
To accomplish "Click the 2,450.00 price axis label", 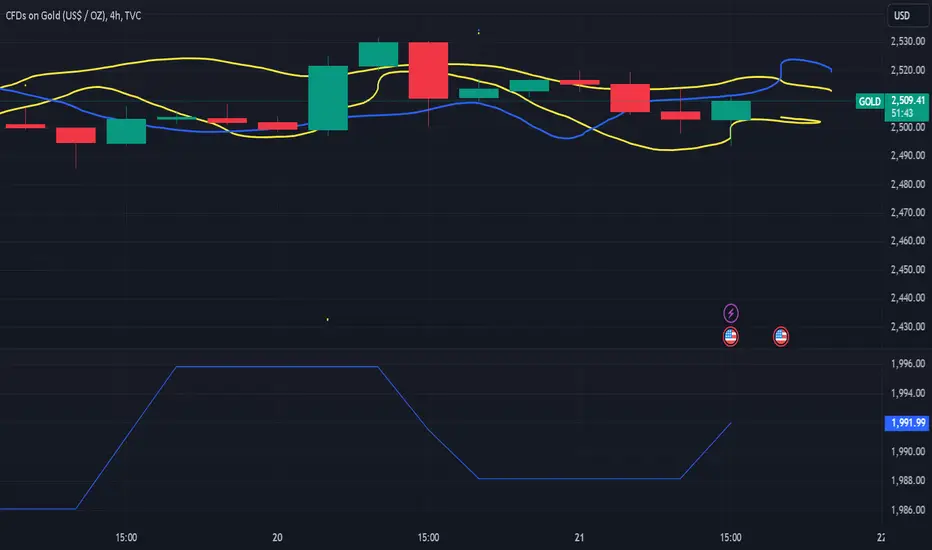I will [x=908, y=269].
